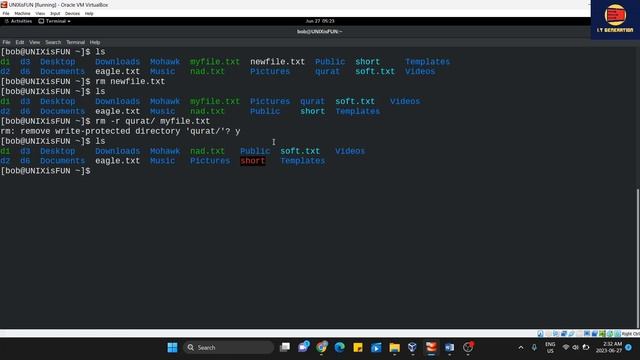
Task: Open the terminal window Help menu
Action: click(95, 42)
